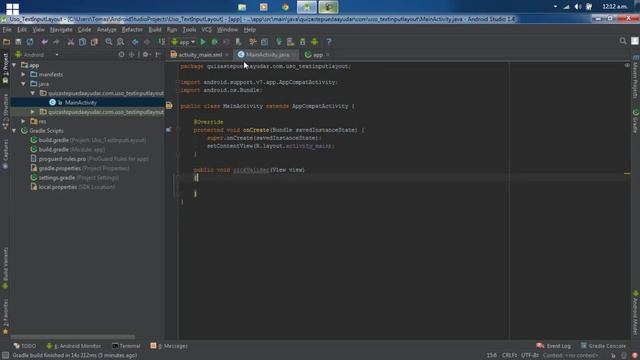Expand the manifests folder
Viewport: 640px width, 360px height.
point(24,75)
